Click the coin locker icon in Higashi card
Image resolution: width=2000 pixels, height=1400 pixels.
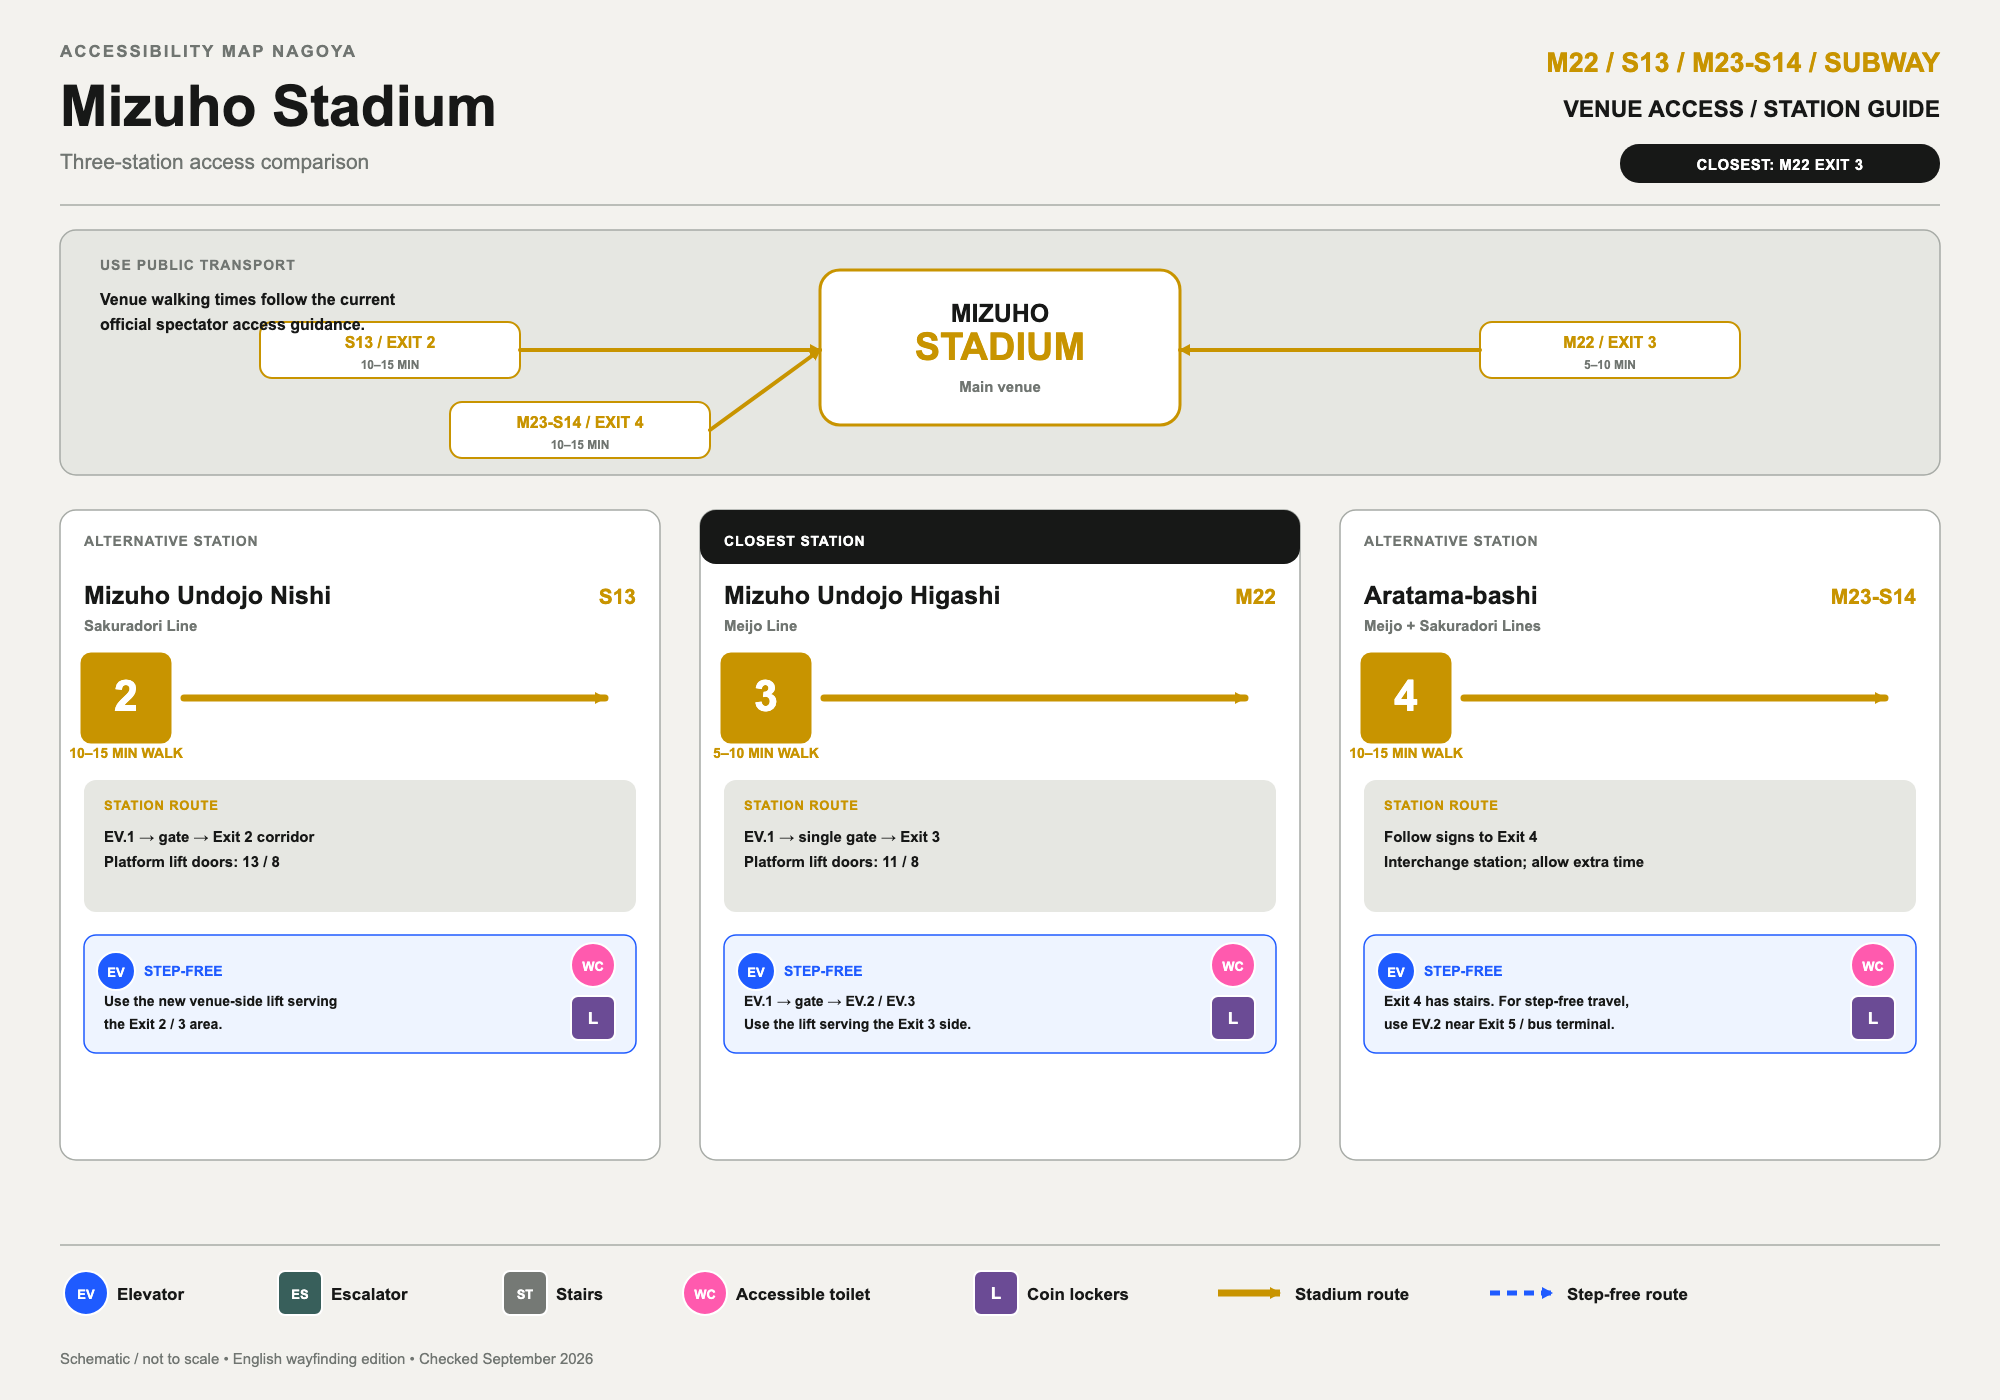(1233, 1018)
